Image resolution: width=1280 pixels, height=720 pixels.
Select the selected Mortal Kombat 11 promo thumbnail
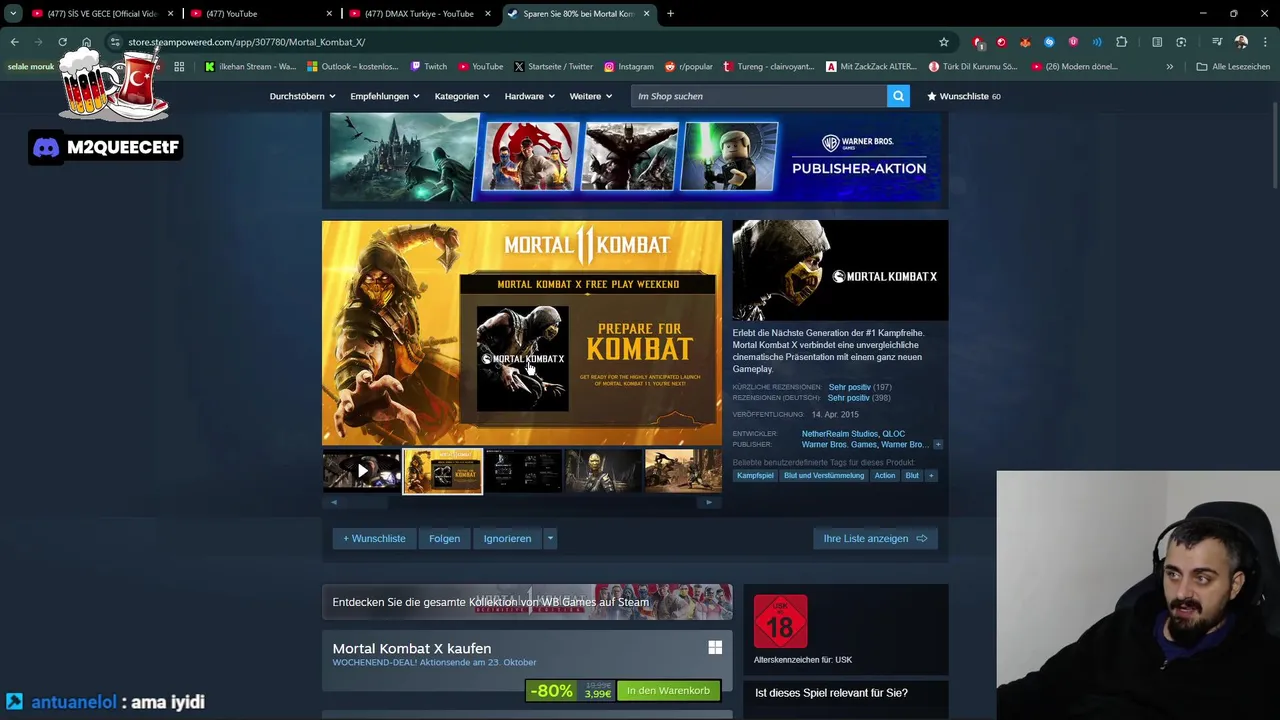pos(442,471)
